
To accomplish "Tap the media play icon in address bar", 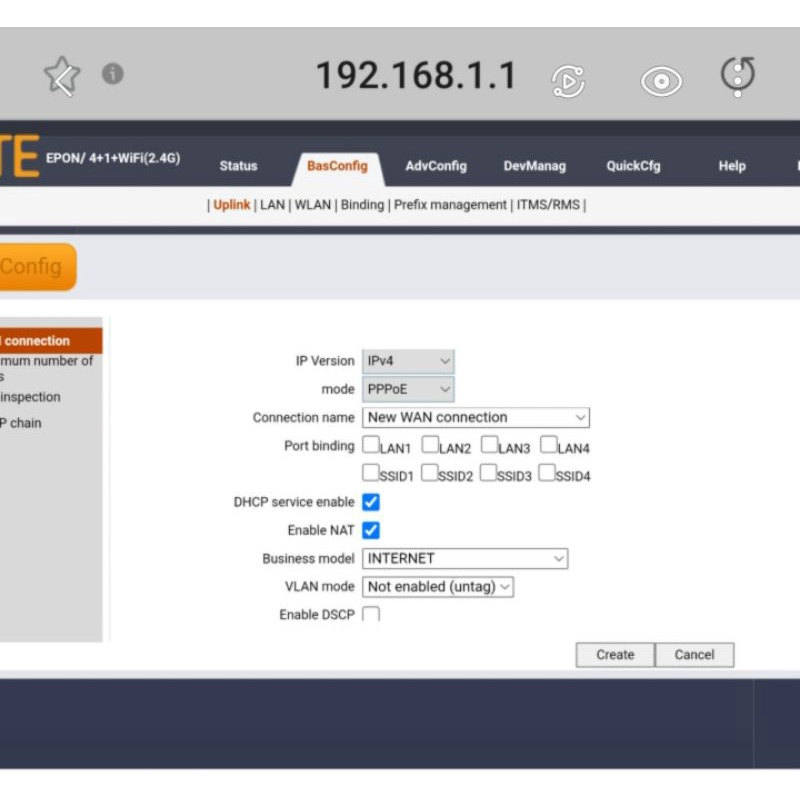I will (x=568, y=80).
